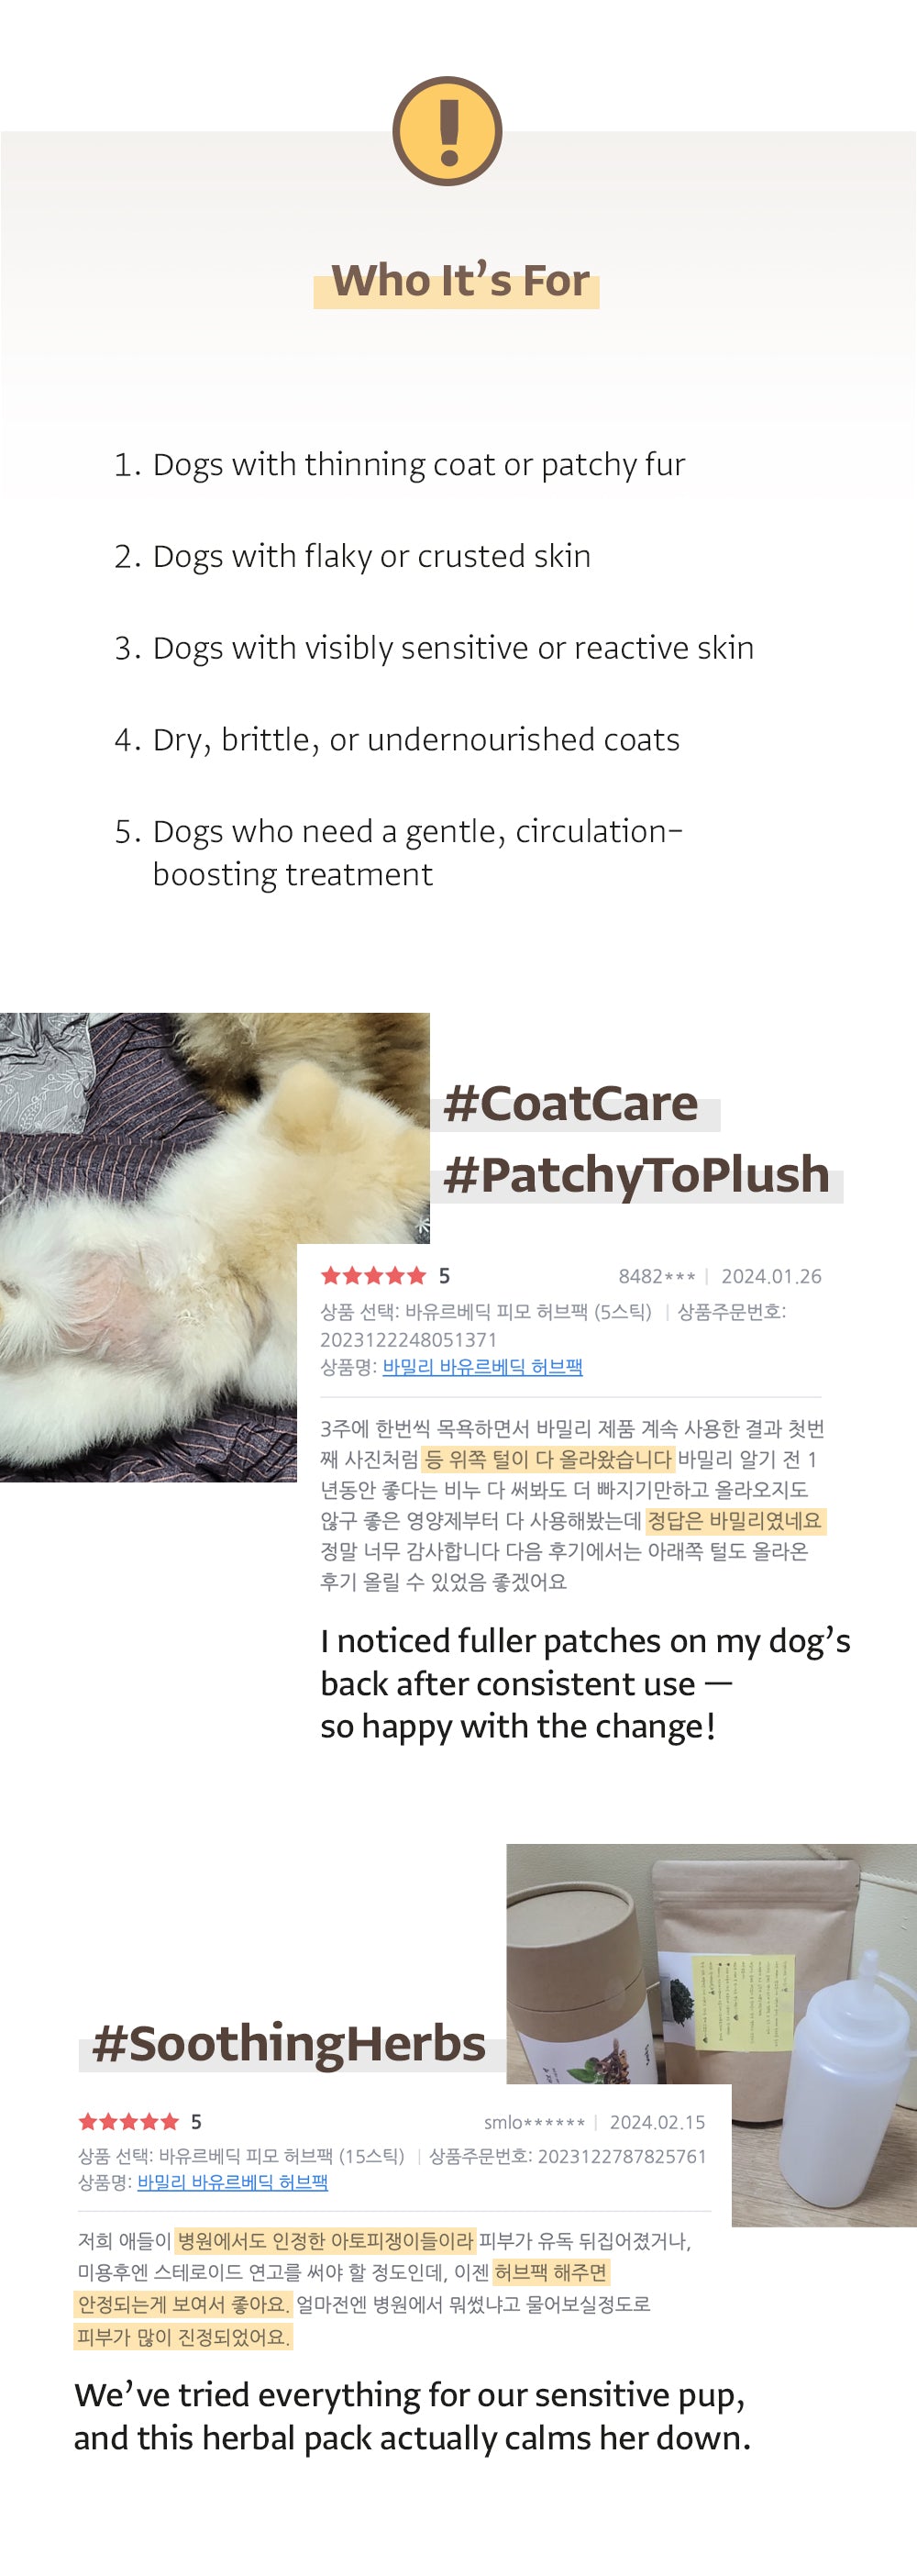
Task: Click the five-star rating in first review
Action: tap(373, 1275)
